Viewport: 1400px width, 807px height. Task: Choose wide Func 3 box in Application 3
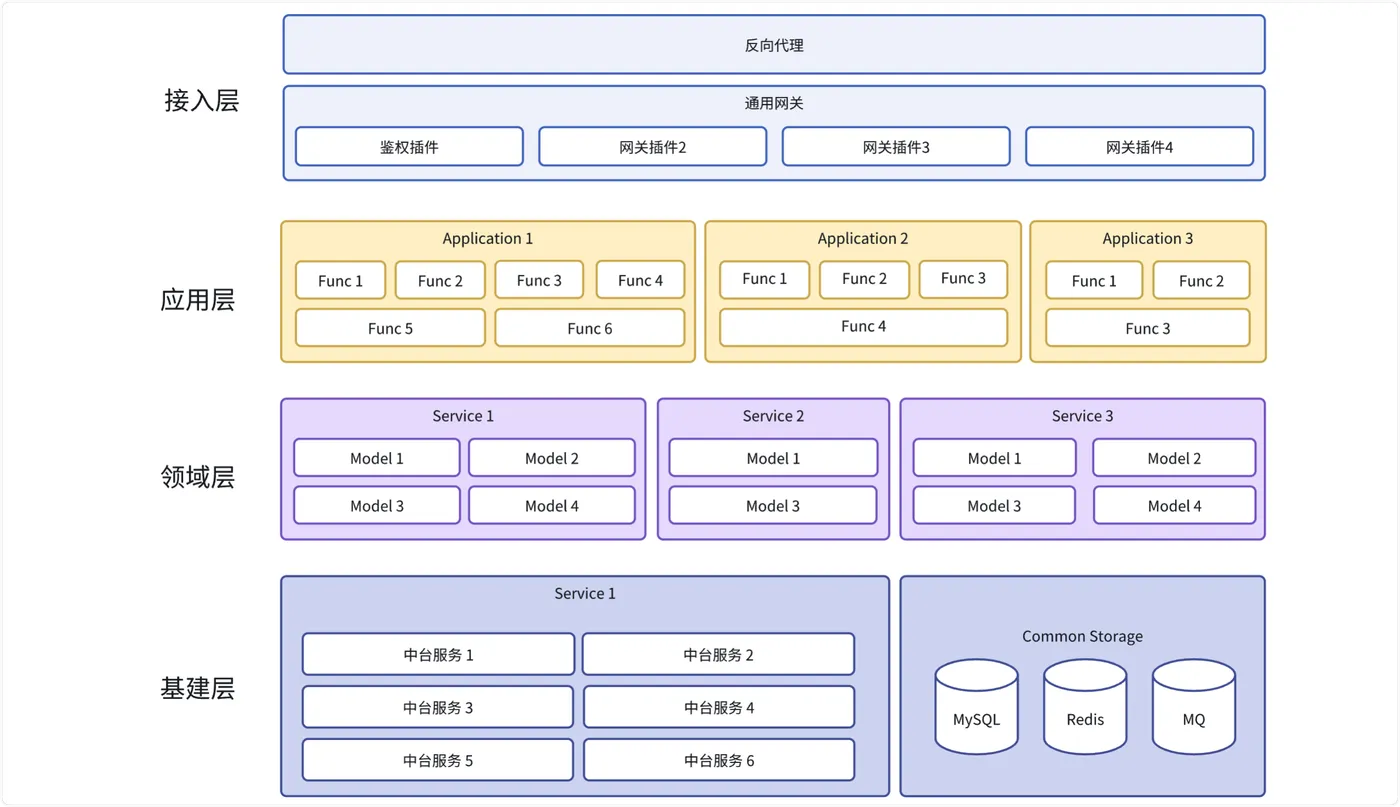[1148, 328]
